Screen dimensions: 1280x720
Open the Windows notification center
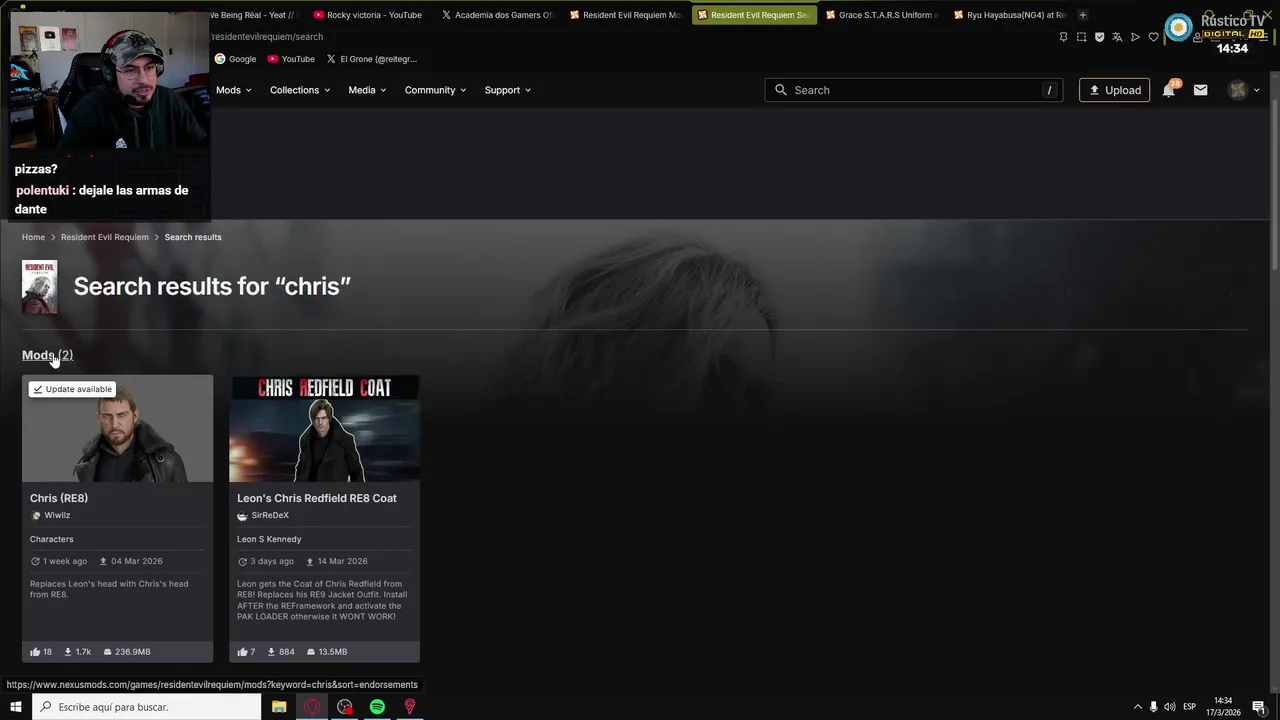coord(1259,707)
